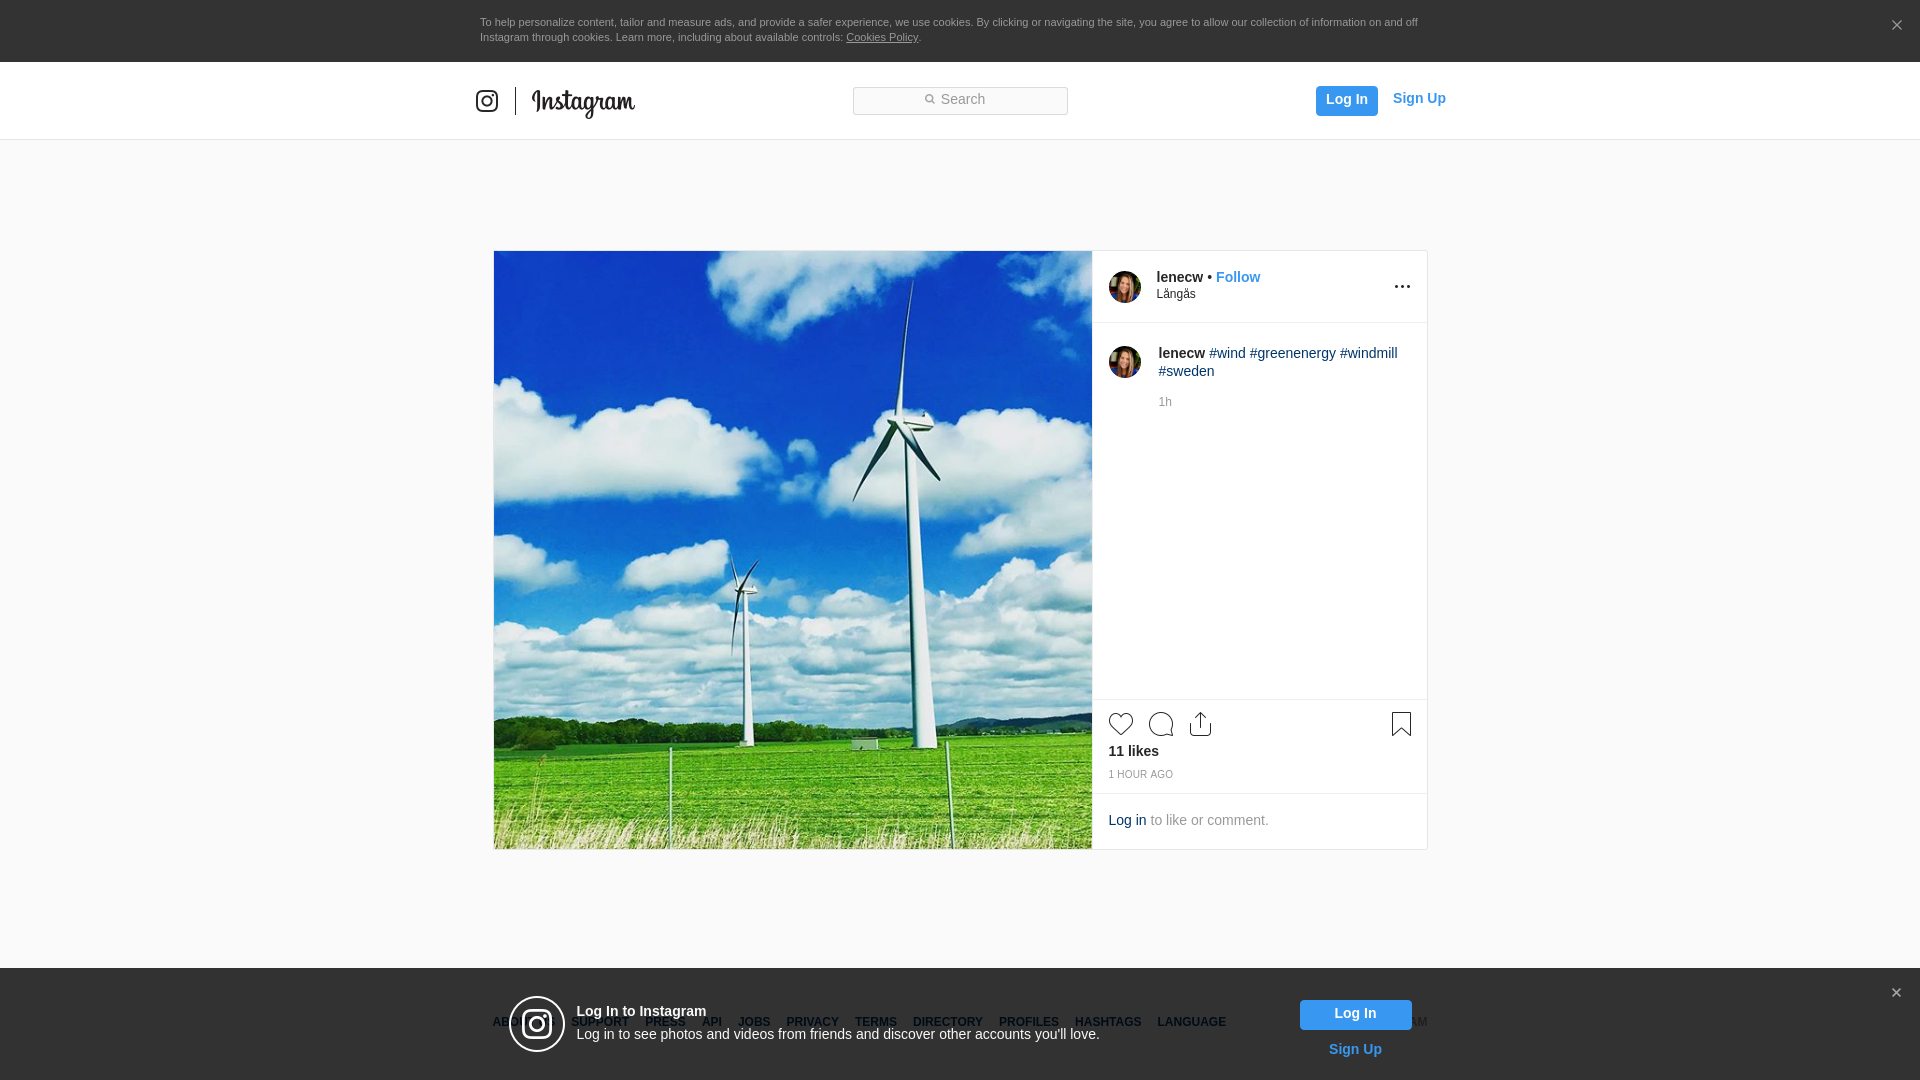
Task: Close the Log In to Instagram prompt
Action: pos(1896,993)
